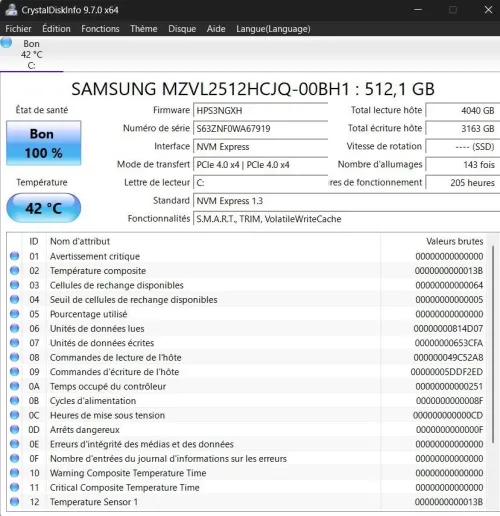Click the Lettre de lecteur field

[x=261, y=183]
